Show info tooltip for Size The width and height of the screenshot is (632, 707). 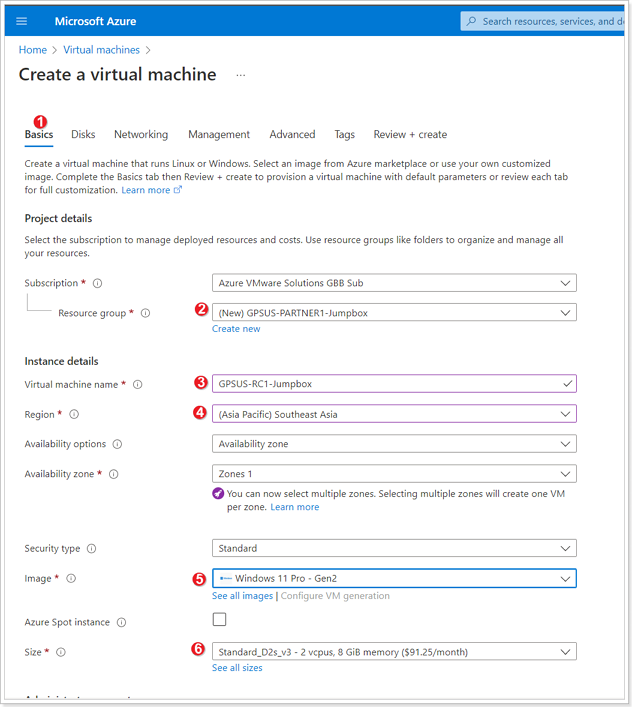[x=61, y=652]
